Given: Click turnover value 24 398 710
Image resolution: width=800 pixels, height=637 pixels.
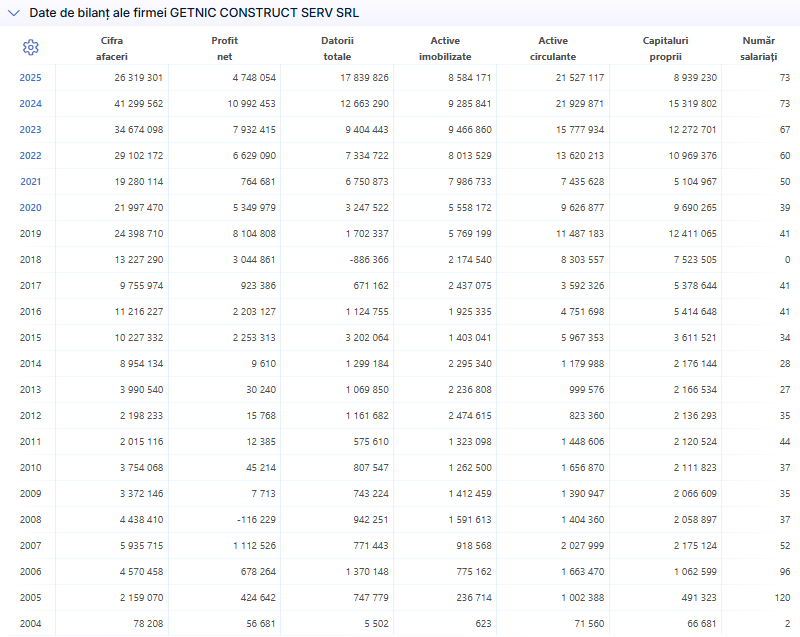Looking at the screenshot, I should click(x=138, y=234).
